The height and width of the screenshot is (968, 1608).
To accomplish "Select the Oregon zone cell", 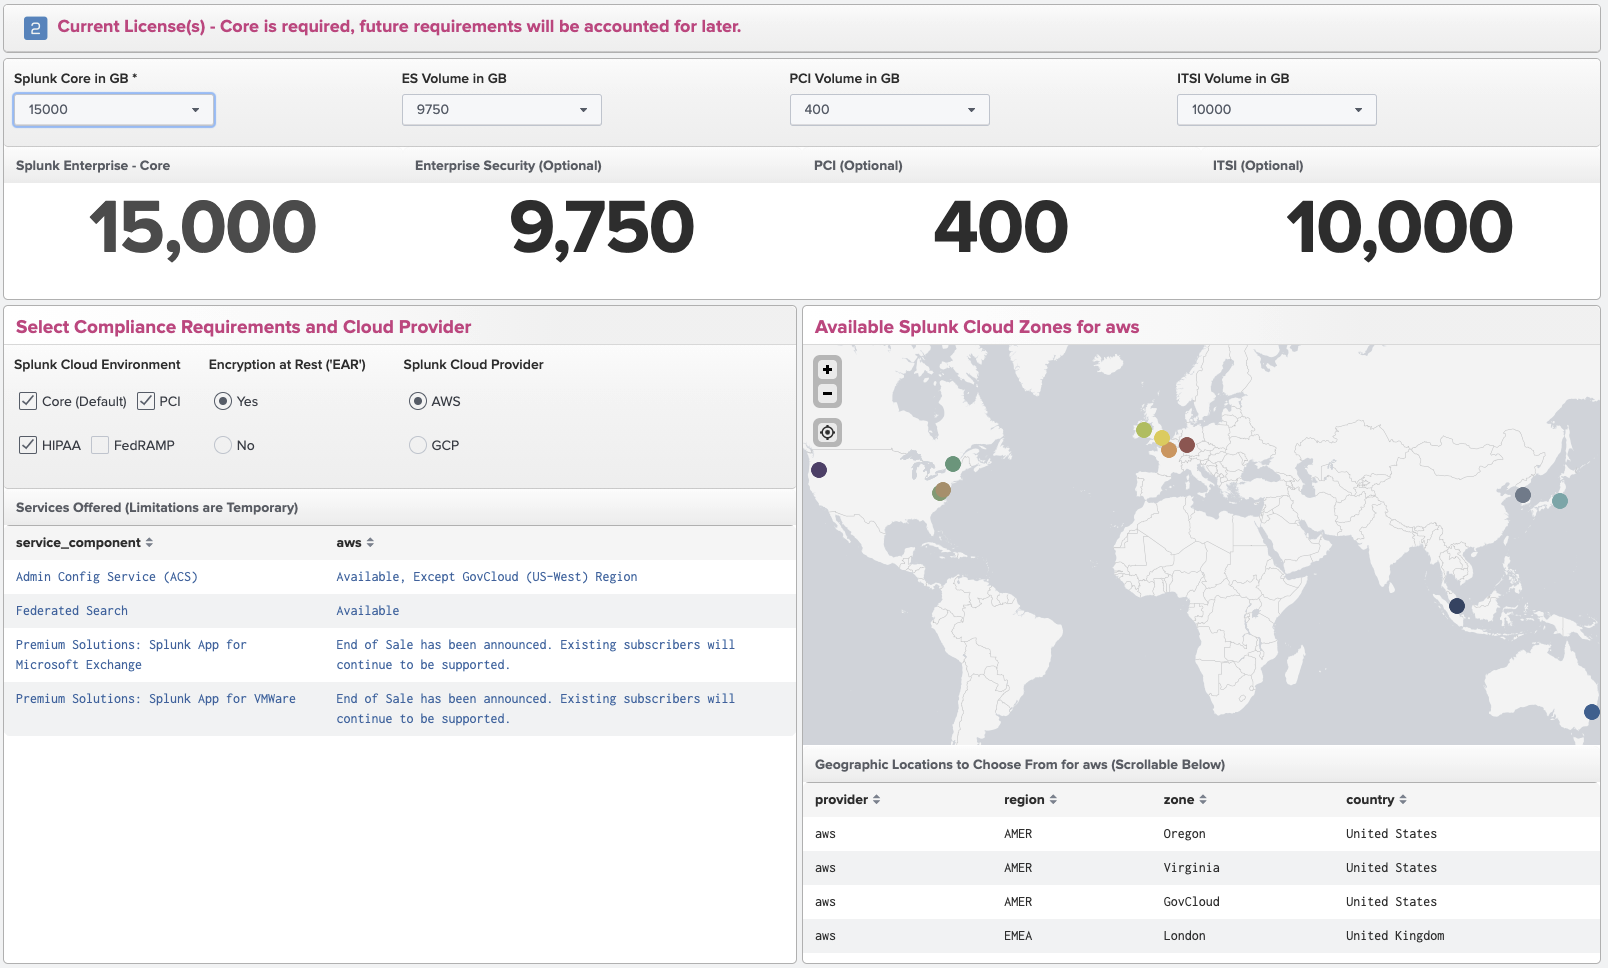I will (x=1185, y=834).
